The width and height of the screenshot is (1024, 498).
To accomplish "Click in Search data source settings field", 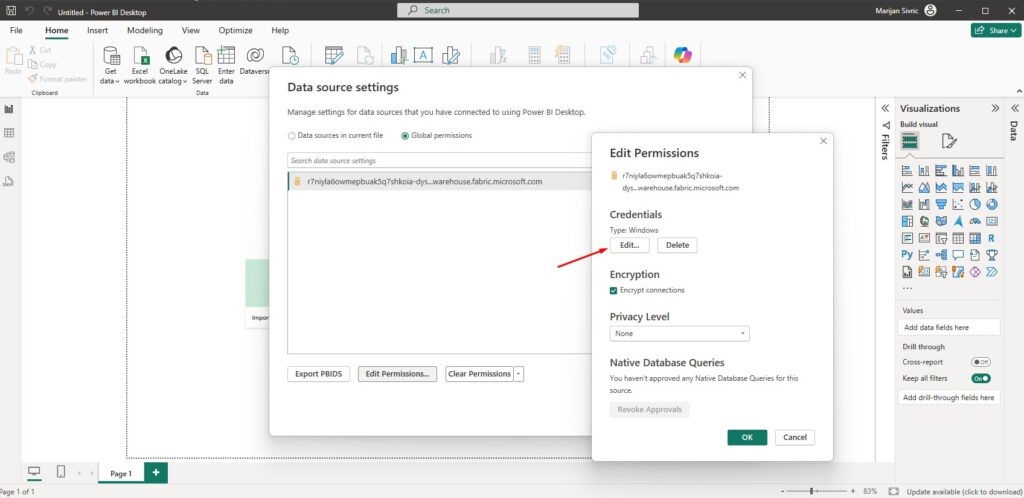I will click(x=440, y=161).
